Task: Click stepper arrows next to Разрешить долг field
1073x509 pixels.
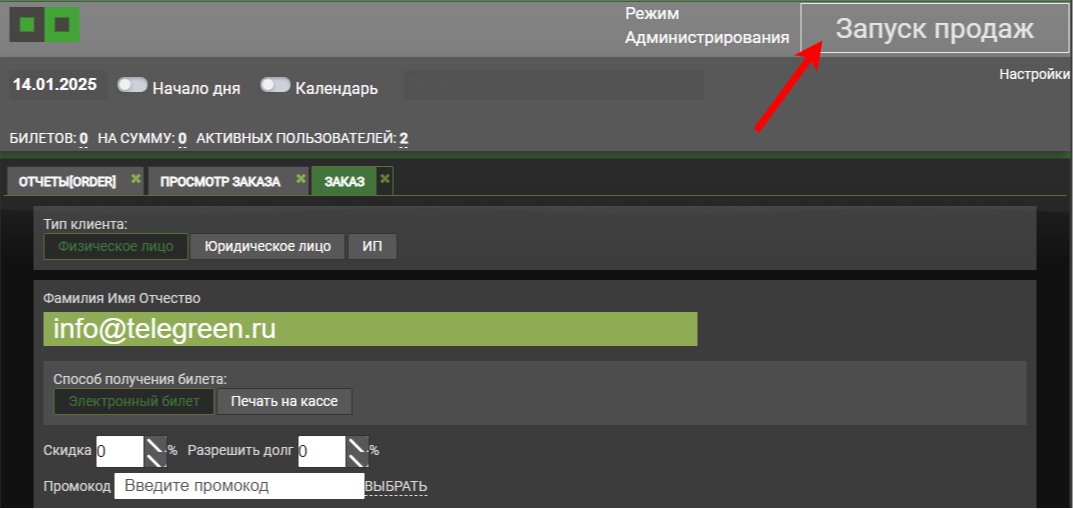Action: (x=357, y=452)
